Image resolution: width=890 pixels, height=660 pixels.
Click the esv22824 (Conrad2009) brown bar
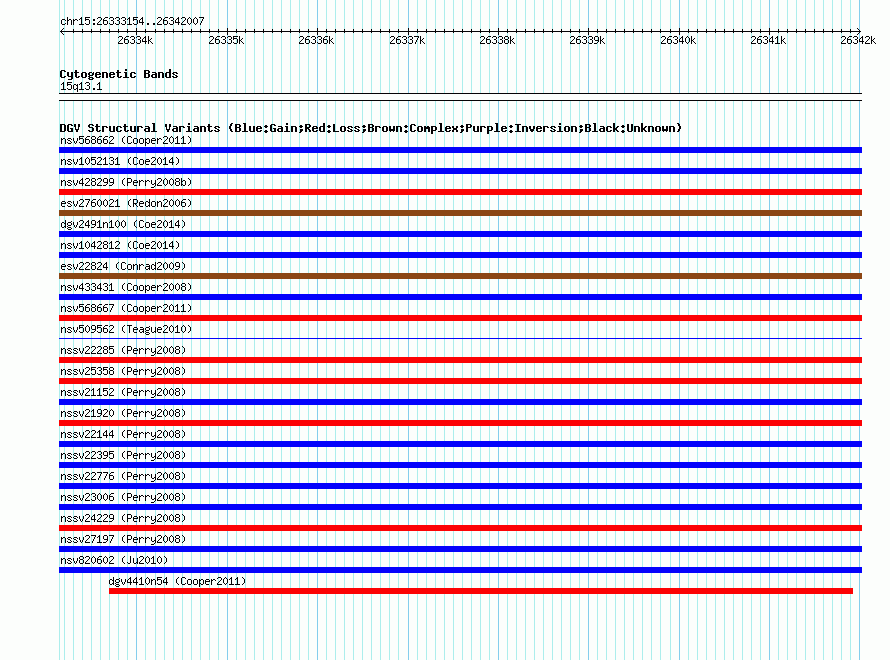coord(460,276)
